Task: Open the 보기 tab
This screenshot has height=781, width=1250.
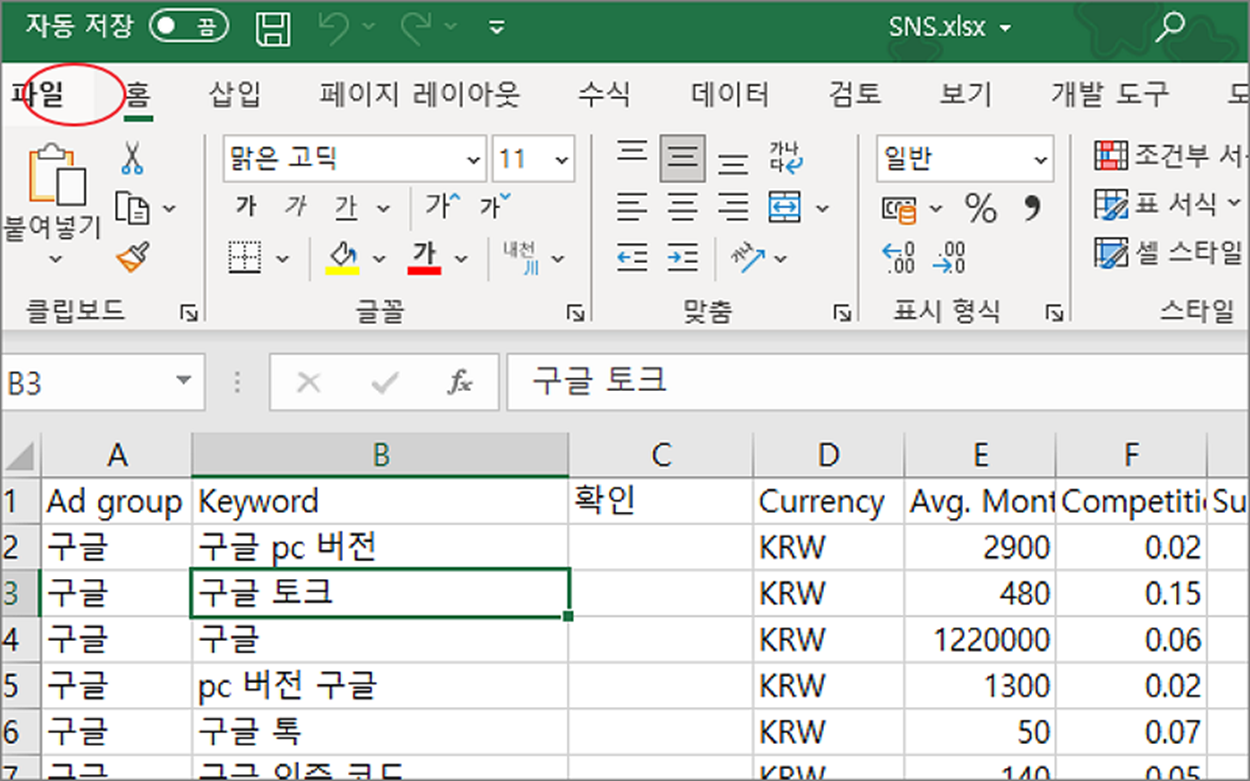Action: (x=965, y=94)
